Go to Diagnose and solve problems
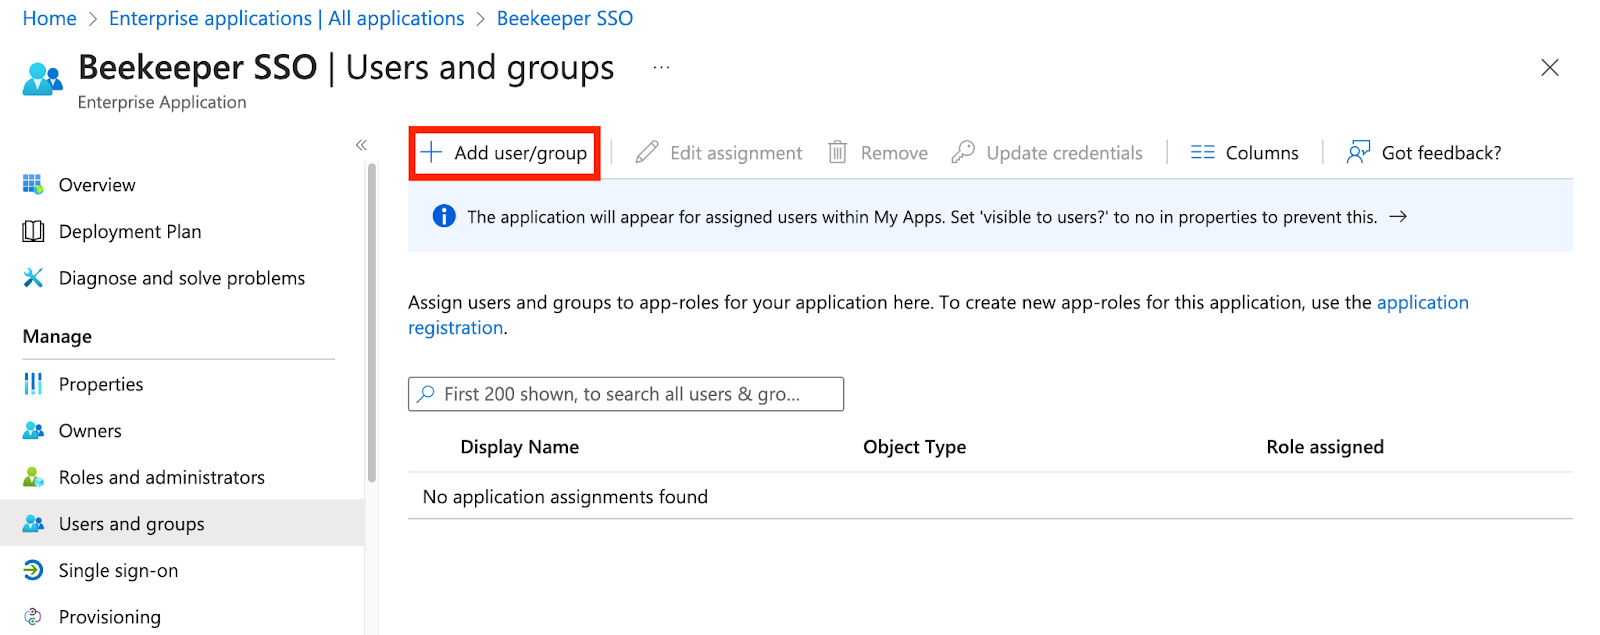 [x=182, y=278]
